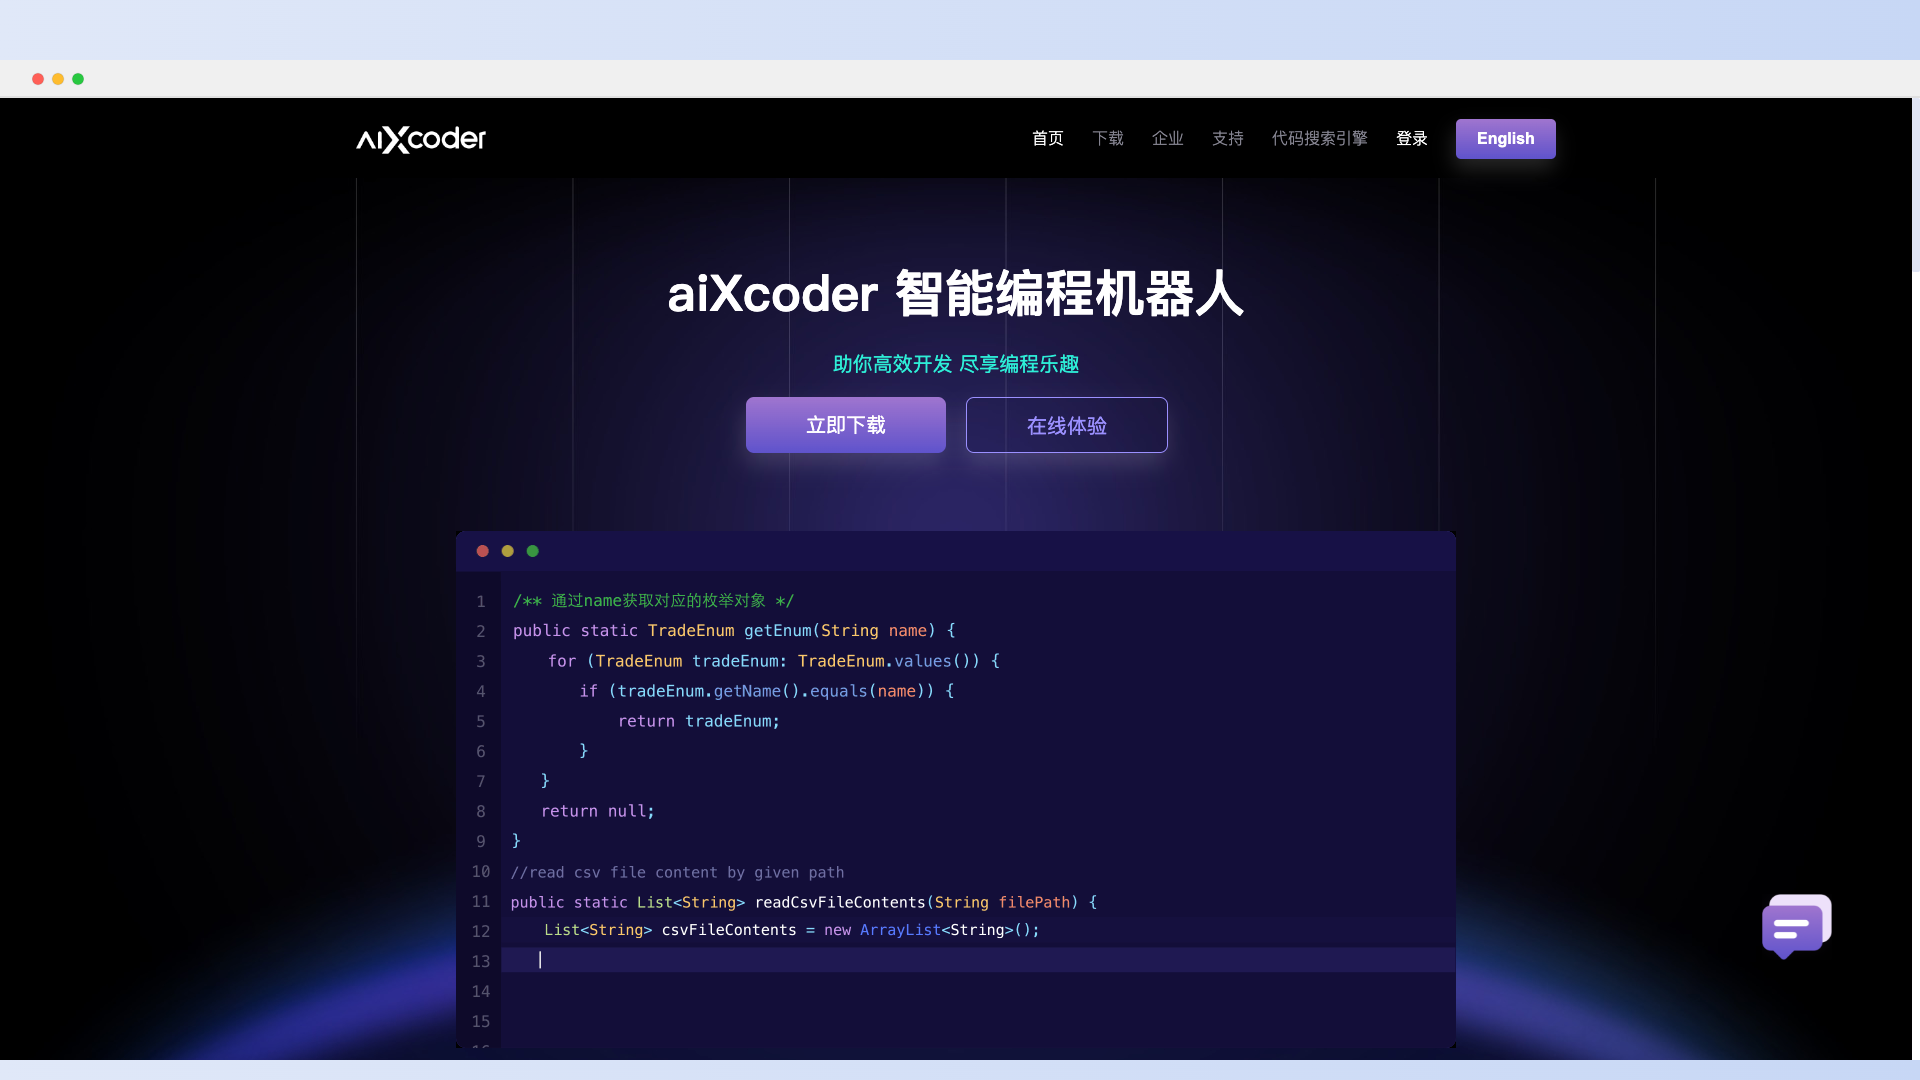The image size is (1920, 1080).
Task: Switch site language to English
Action: [1505, 138]
